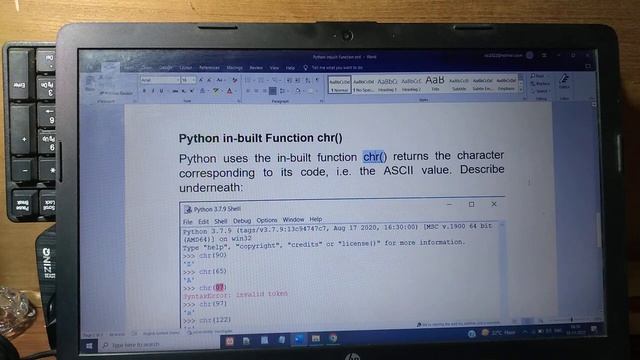Click the Sort paragraph icon
This screenshot has width=640, height=360.
click(308, 80)
